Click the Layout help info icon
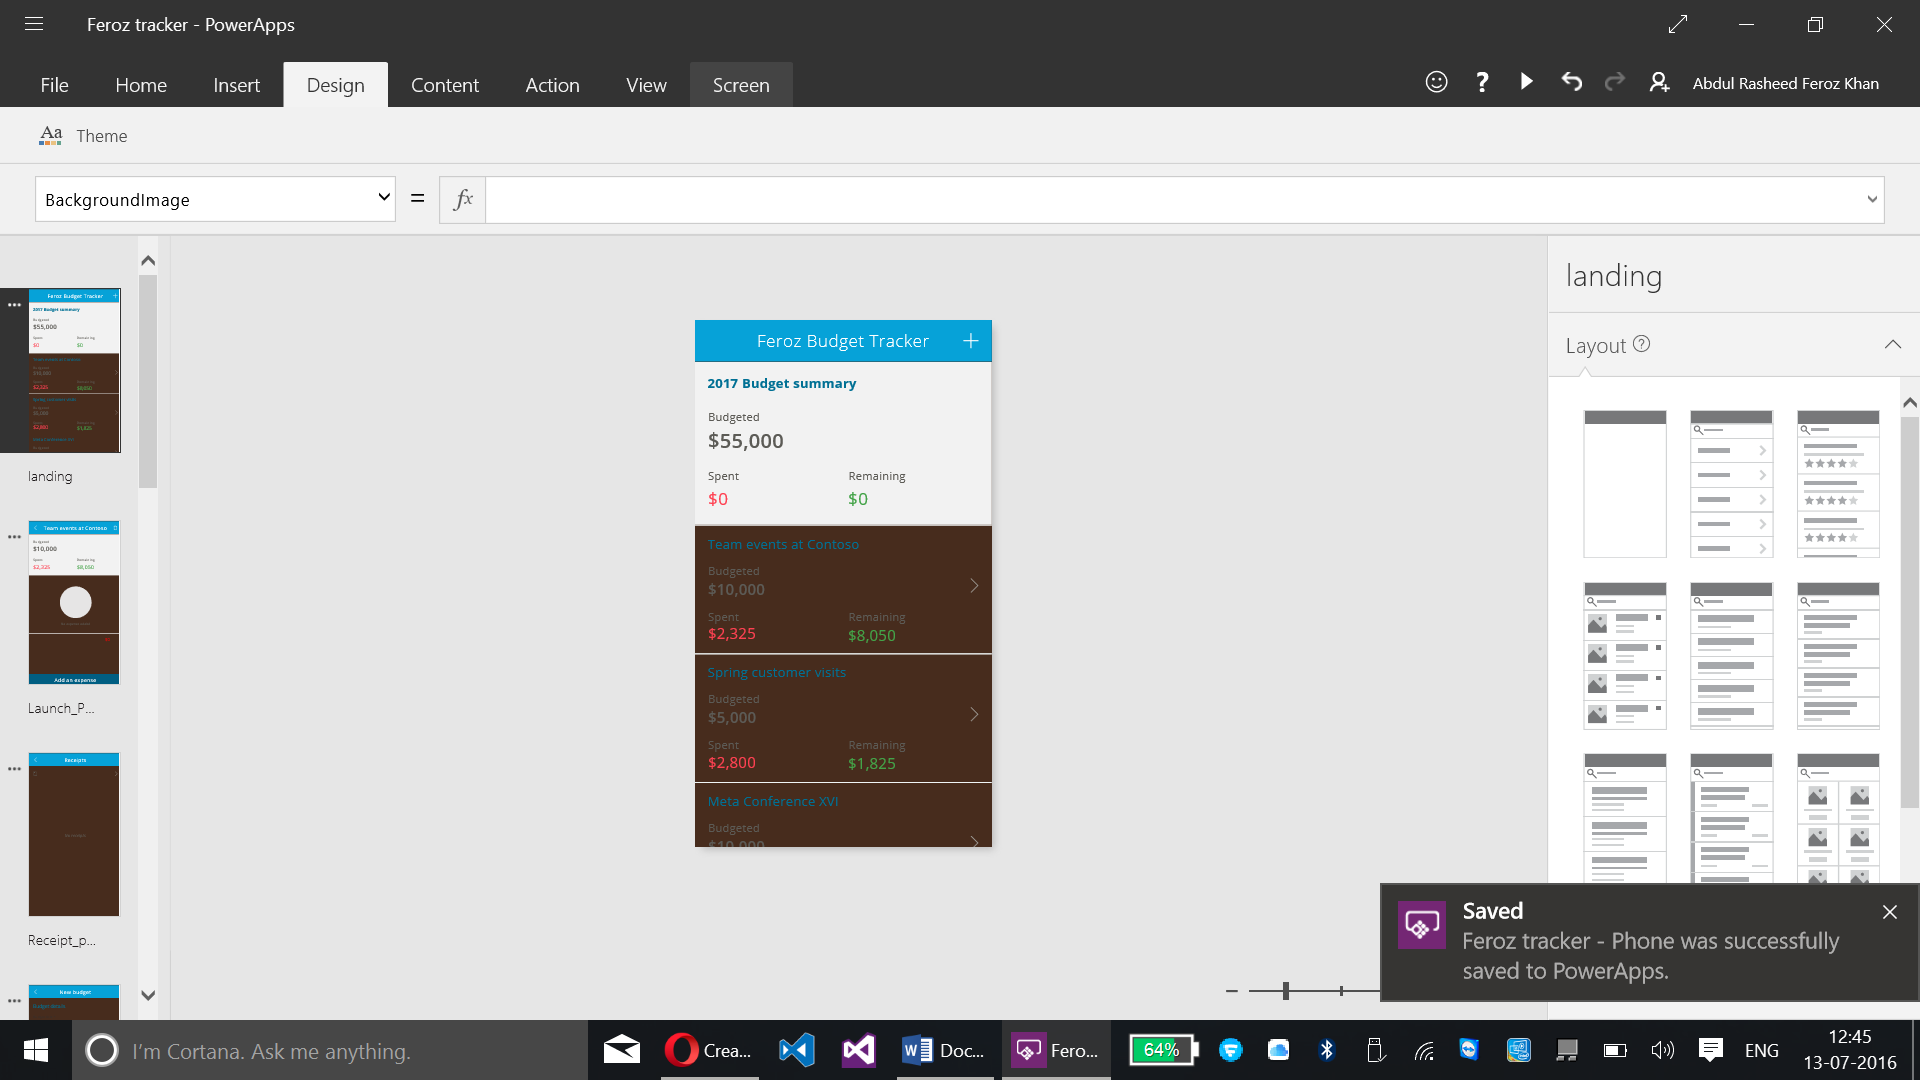Image resolution: width=1920 pixels, height=1080 pixels. (x=1641, y=344)
